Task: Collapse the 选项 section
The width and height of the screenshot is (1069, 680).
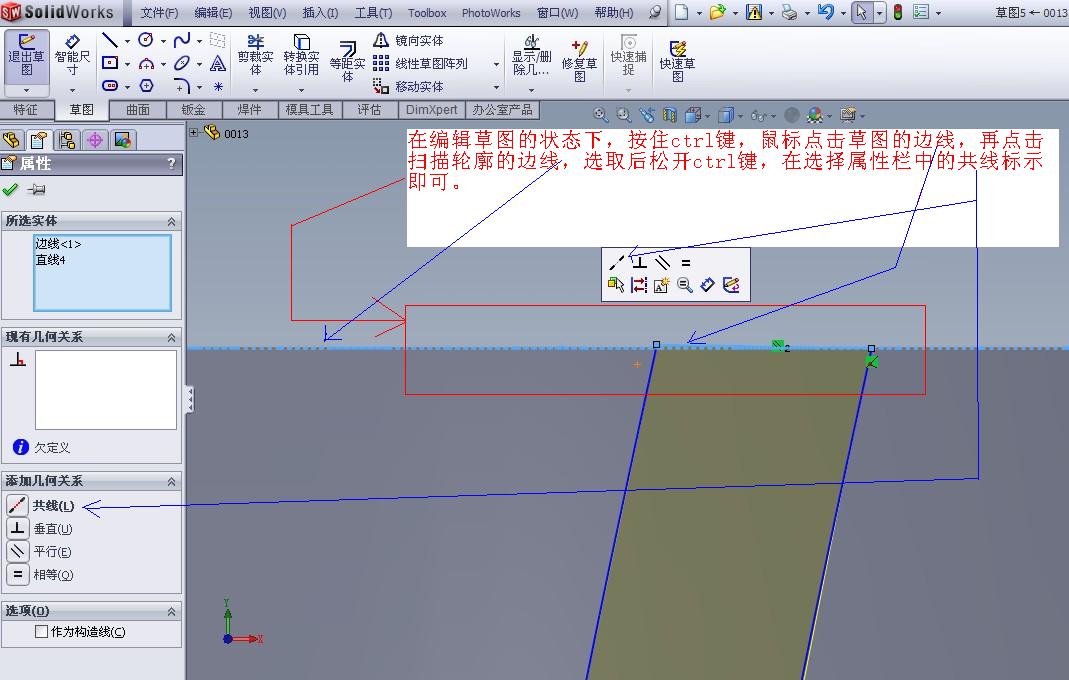Action: (171, 612)
